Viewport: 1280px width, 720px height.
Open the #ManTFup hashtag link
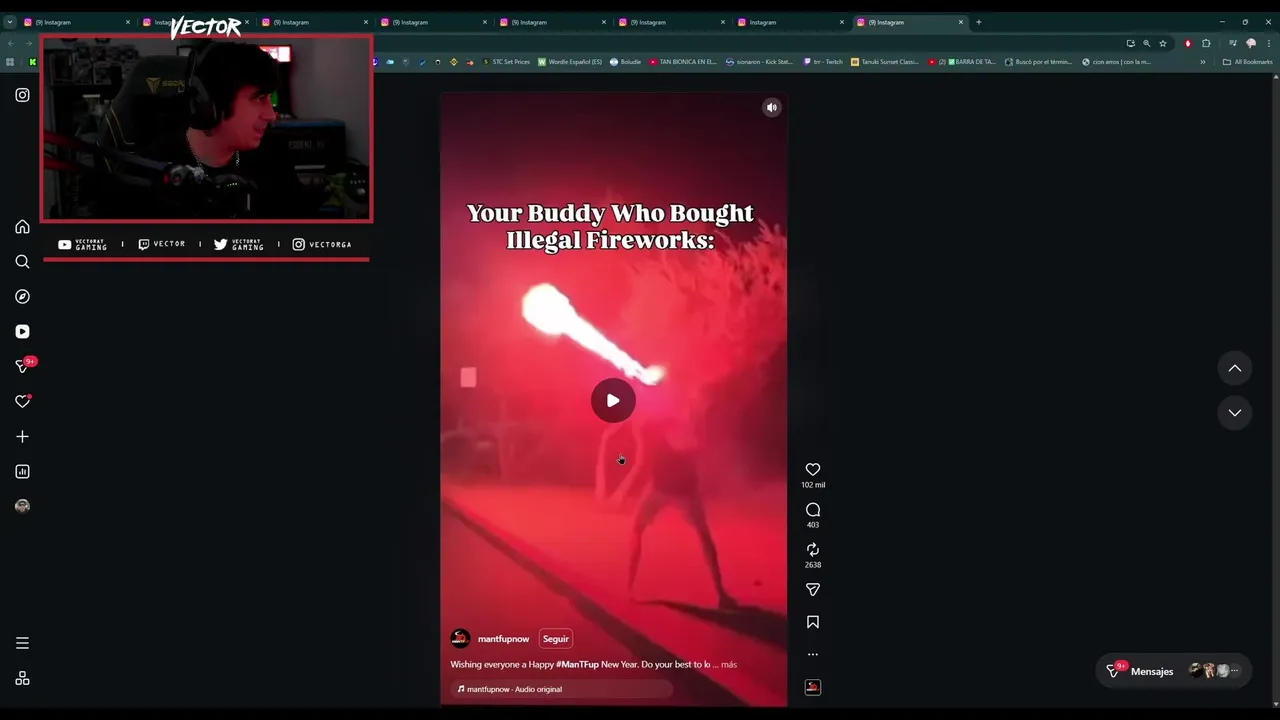[x=577, y=665]
